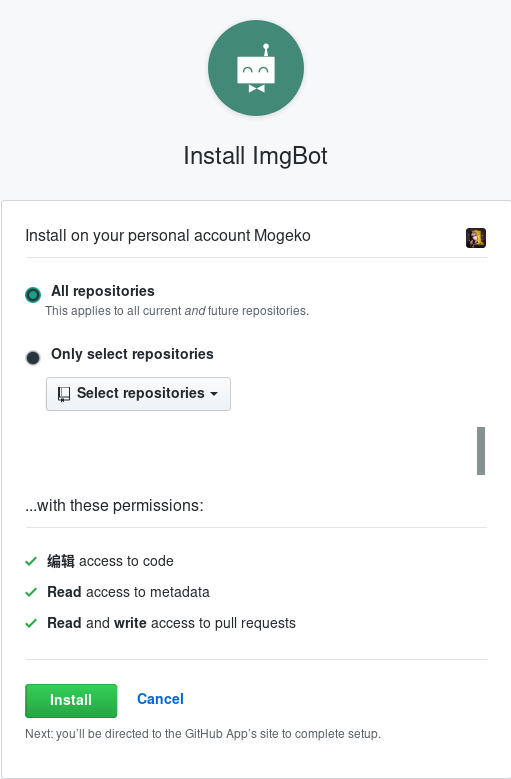Select the All repositories radio button

pos(33,295)
